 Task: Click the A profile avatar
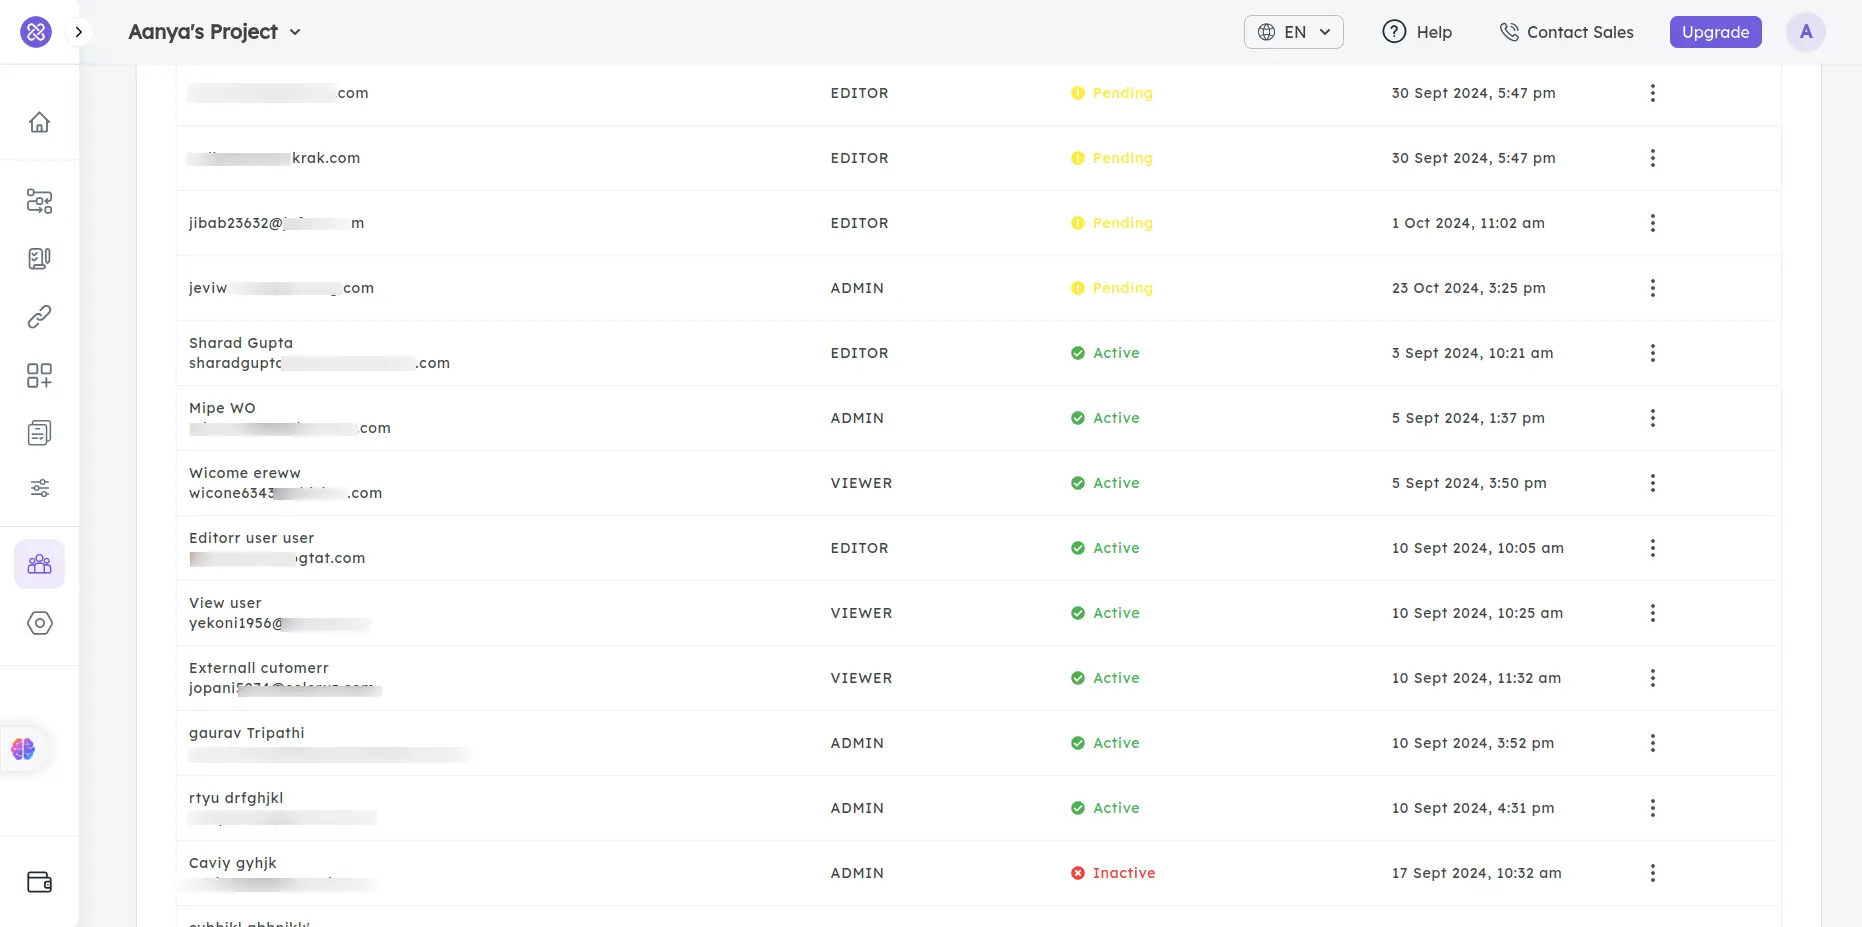[1806, 31]
